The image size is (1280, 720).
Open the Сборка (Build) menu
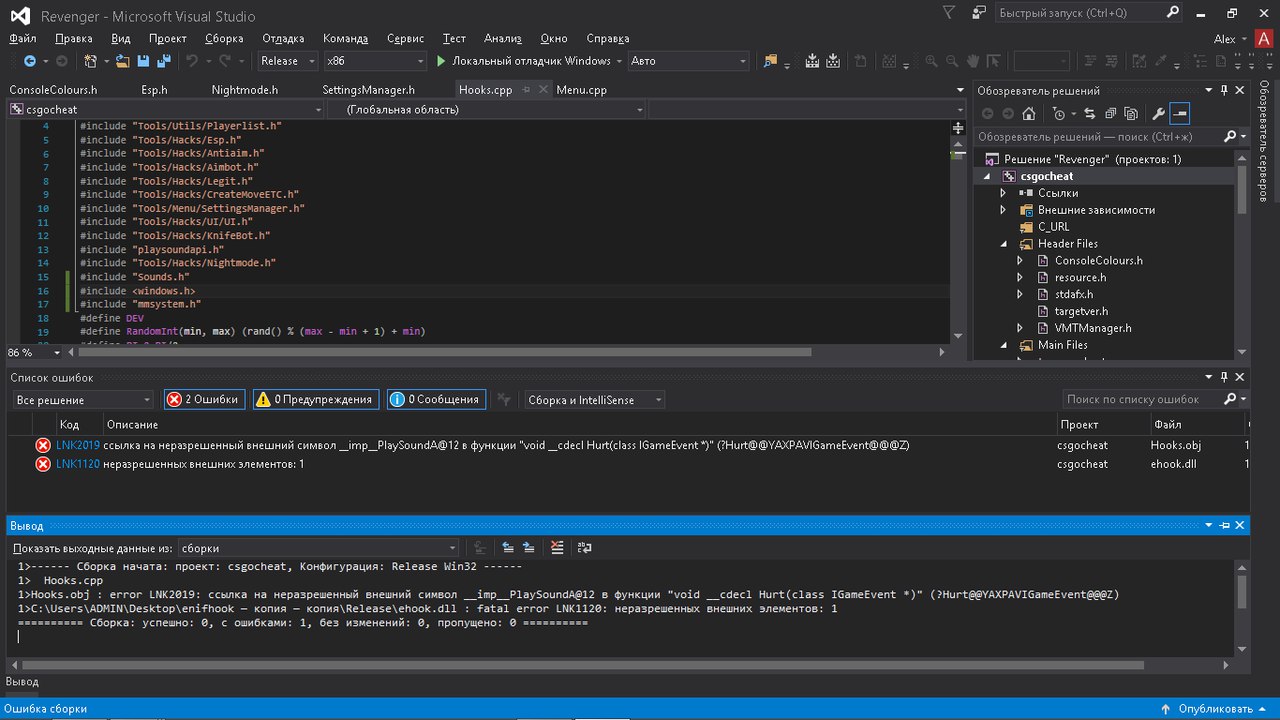[224, 38]
